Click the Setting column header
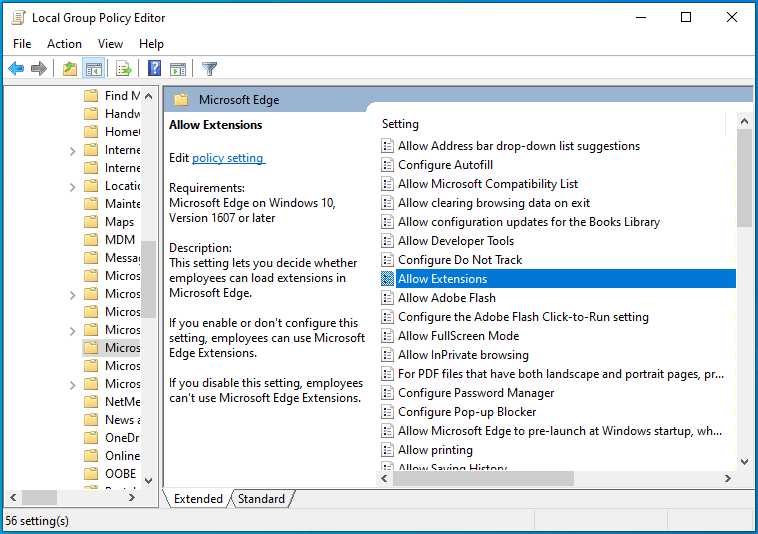 [401, 124]
